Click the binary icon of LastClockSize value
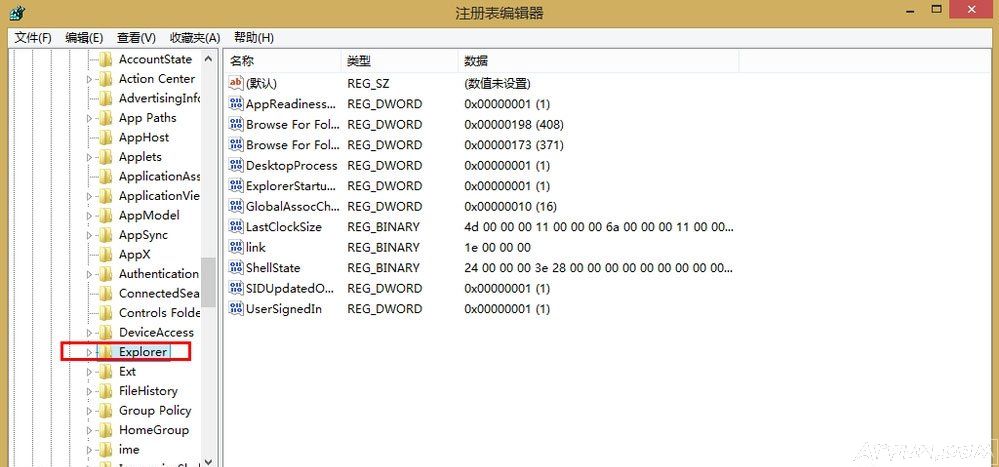999x467 pixels. click(236, 227)
